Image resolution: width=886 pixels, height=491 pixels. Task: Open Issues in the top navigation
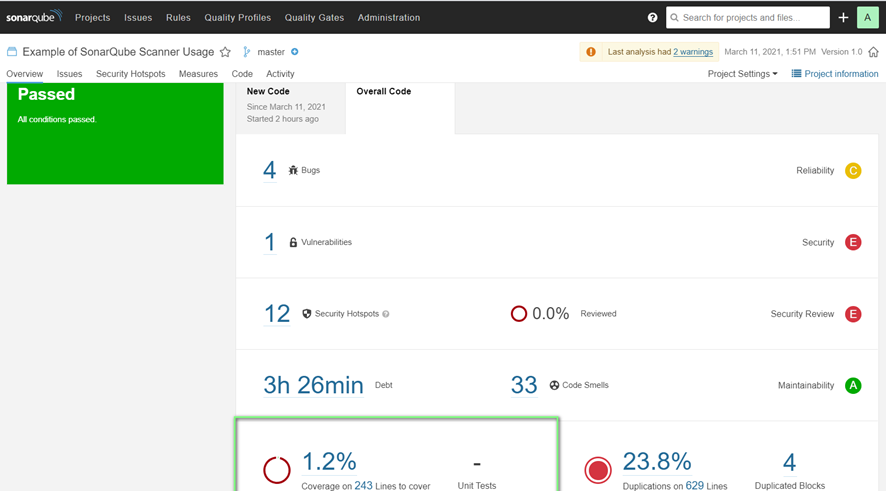138,18
